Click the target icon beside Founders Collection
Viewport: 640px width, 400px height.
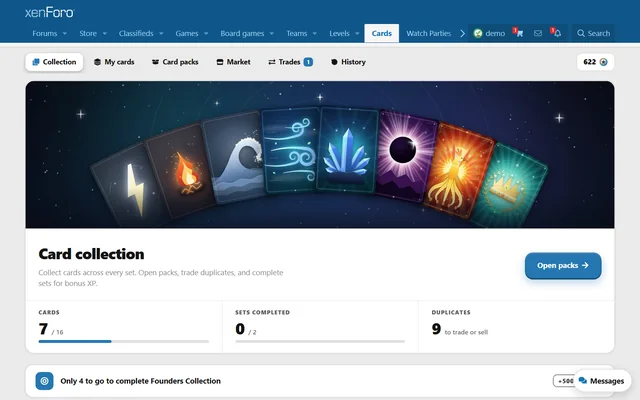click(44, 381)
